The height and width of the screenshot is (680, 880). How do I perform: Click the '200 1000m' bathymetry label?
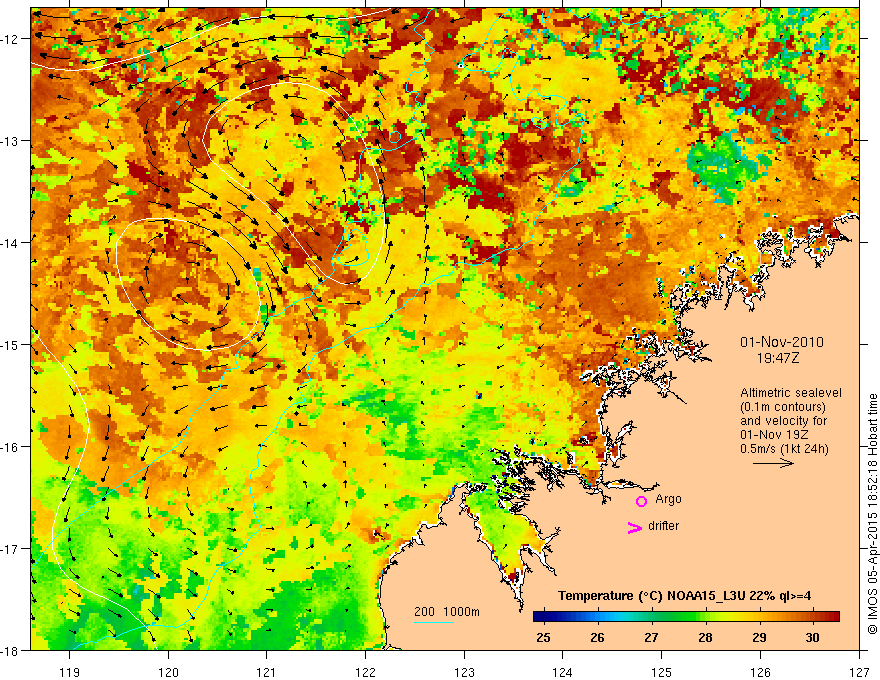[447, 612]
